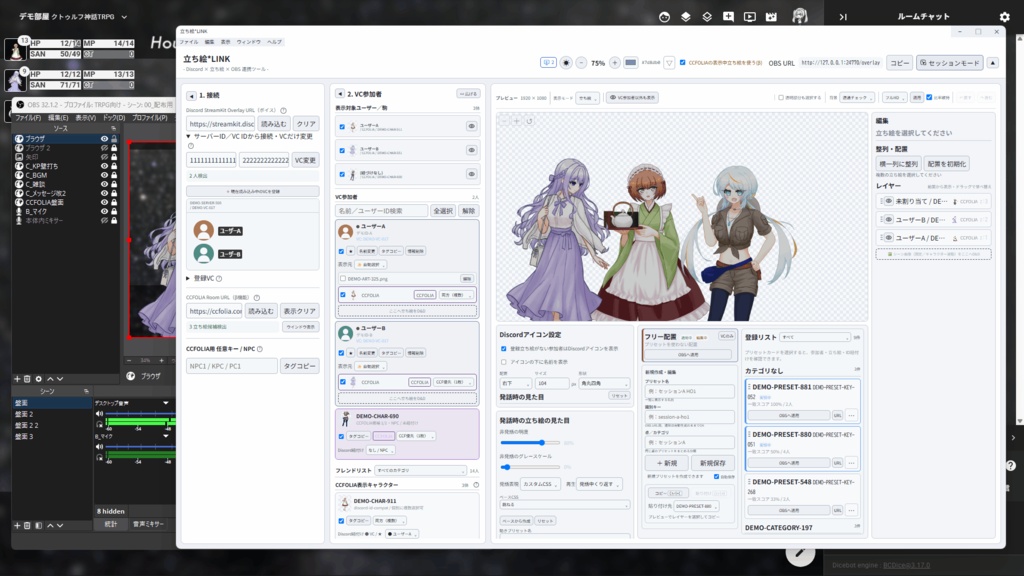This screenshot has height=576, width=1024.
Task: Open the CCFOLIA layers icon in top bar
Action: [686, 17]
